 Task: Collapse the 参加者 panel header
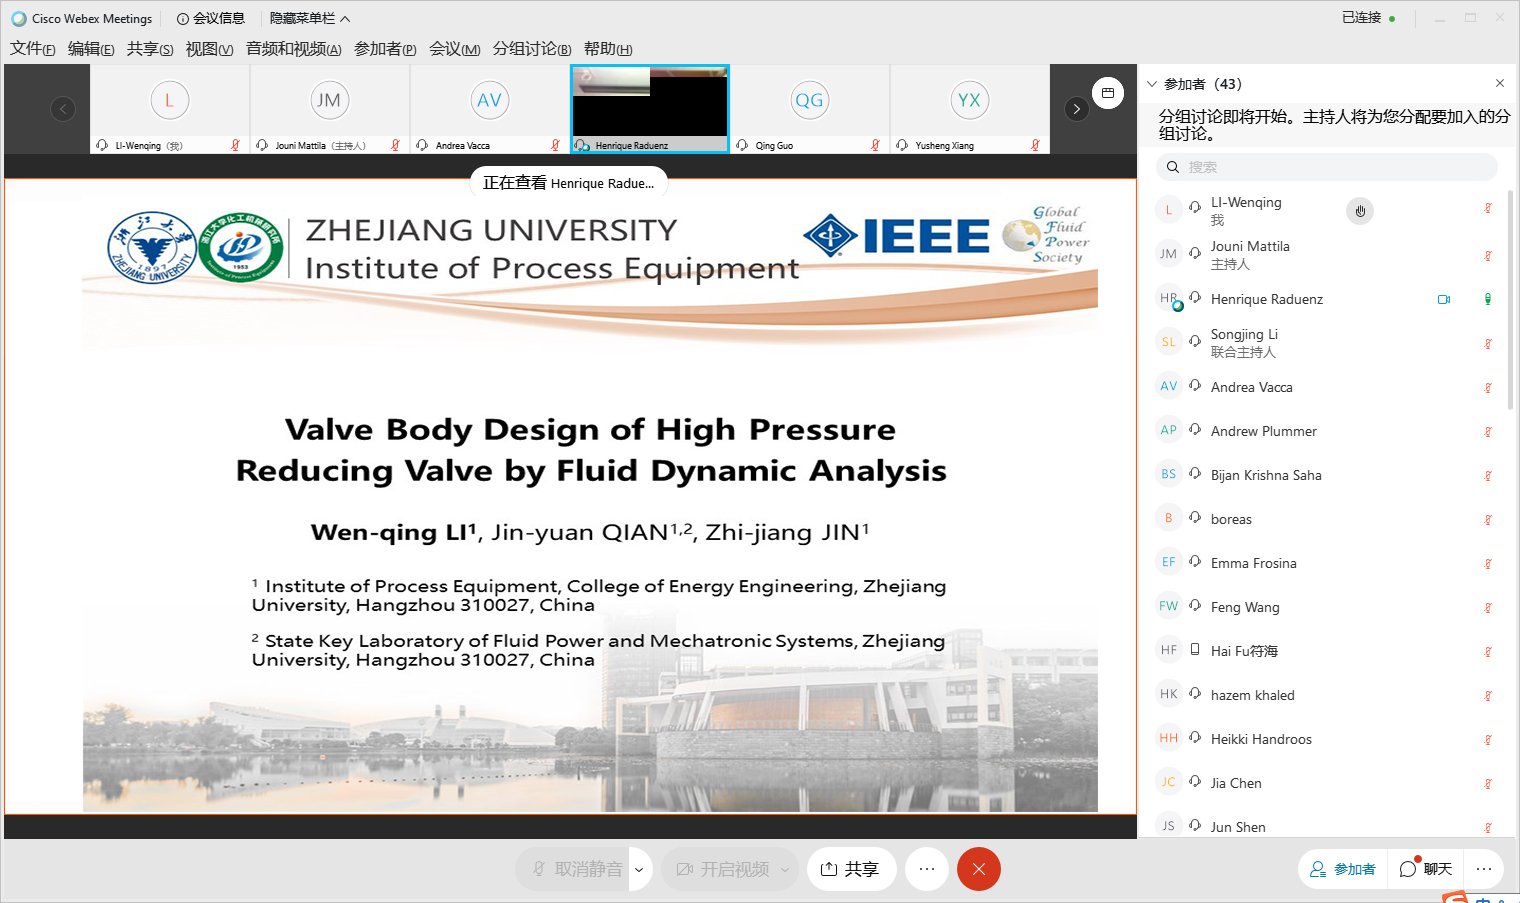click(1152, 84)
